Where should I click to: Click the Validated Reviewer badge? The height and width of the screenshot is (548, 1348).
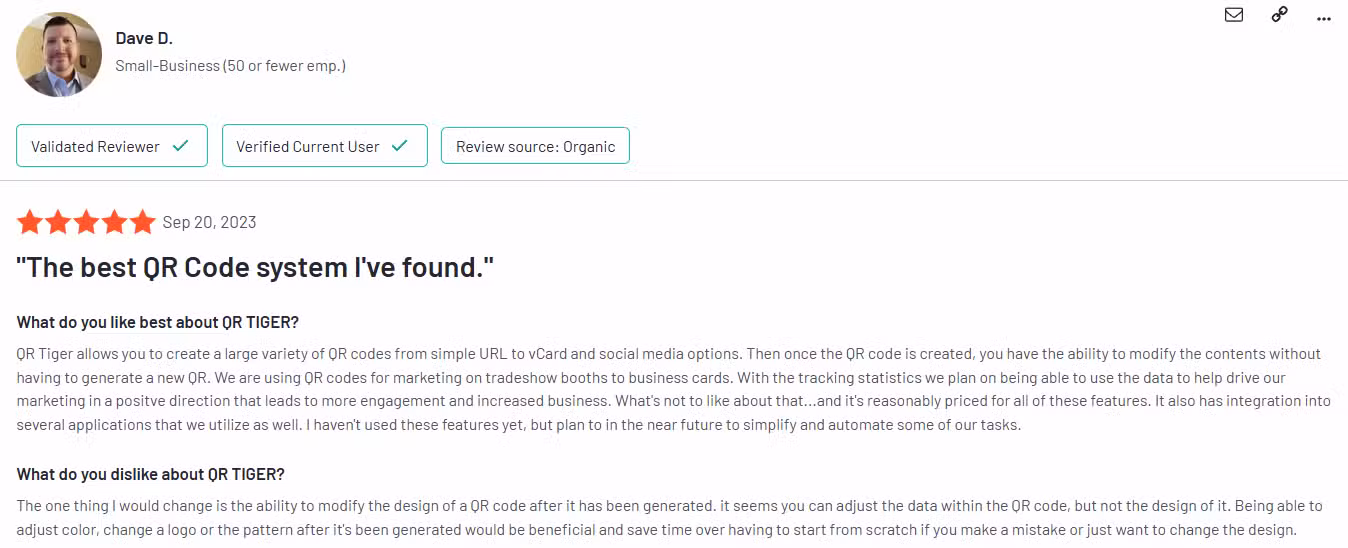[111, 146]
